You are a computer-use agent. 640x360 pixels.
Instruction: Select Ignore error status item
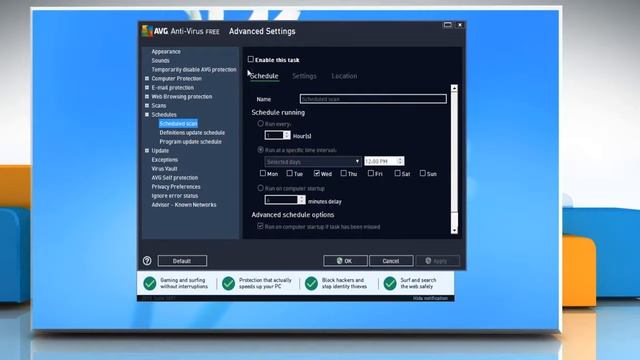click(x=175, y=196)
